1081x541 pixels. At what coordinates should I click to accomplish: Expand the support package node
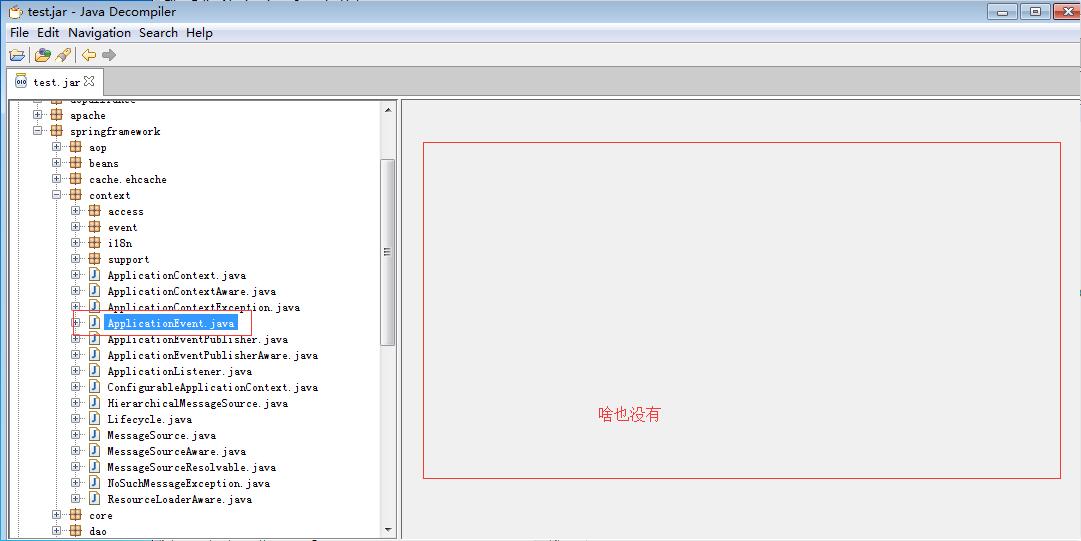point(76,259)
